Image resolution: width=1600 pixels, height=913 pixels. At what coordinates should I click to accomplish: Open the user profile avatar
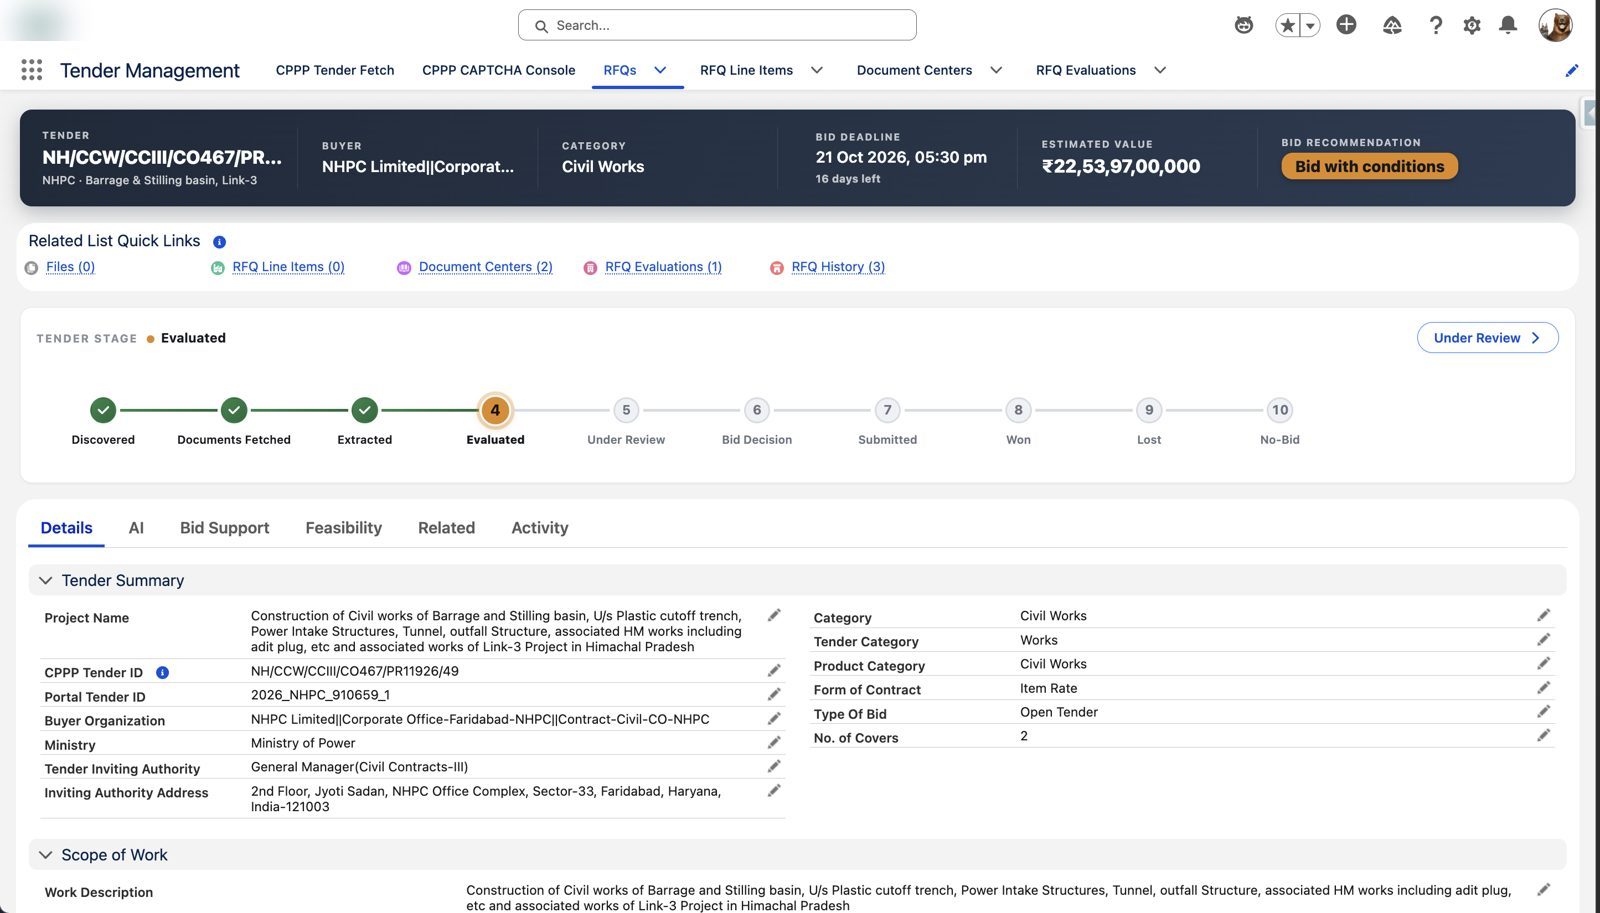coord(1555,25)
